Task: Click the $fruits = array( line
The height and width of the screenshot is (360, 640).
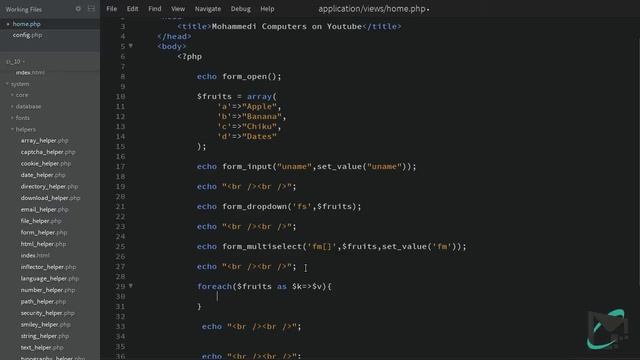Action: click(237, 96)
